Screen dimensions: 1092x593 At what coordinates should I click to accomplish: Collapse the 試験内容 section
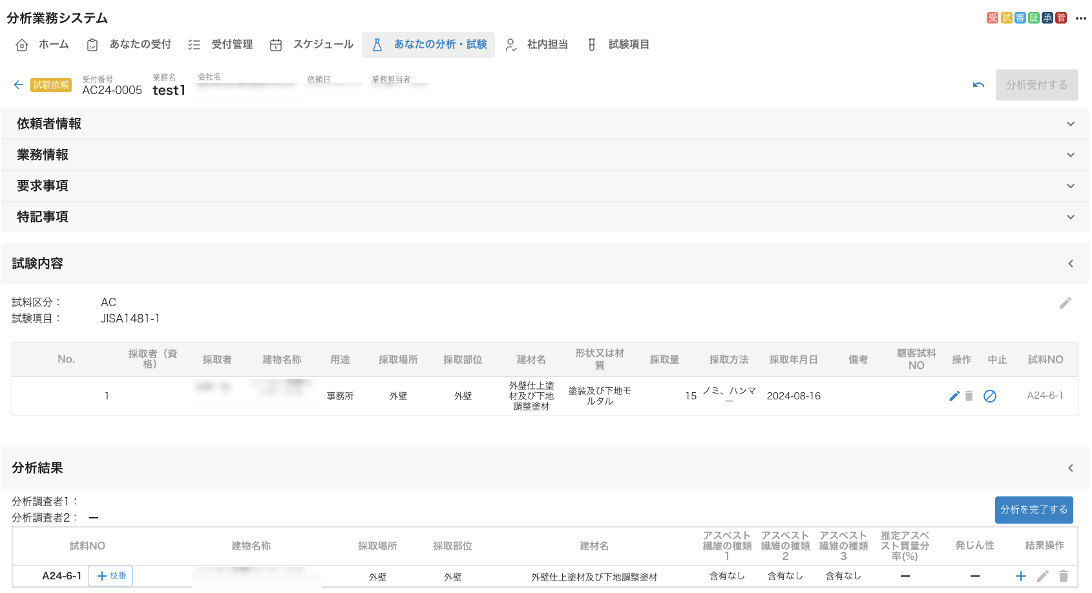click(1070, 264)
